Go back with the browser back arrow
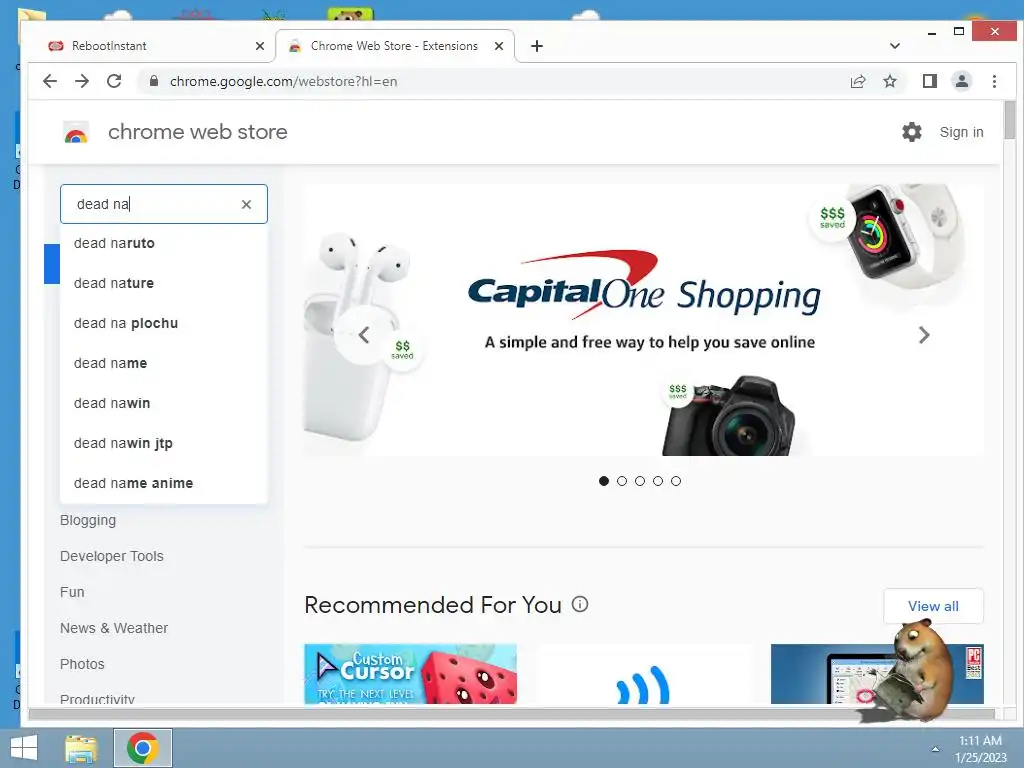This screenshot has height=768, width=1024. pyautogui.click(x=50, y=81)
